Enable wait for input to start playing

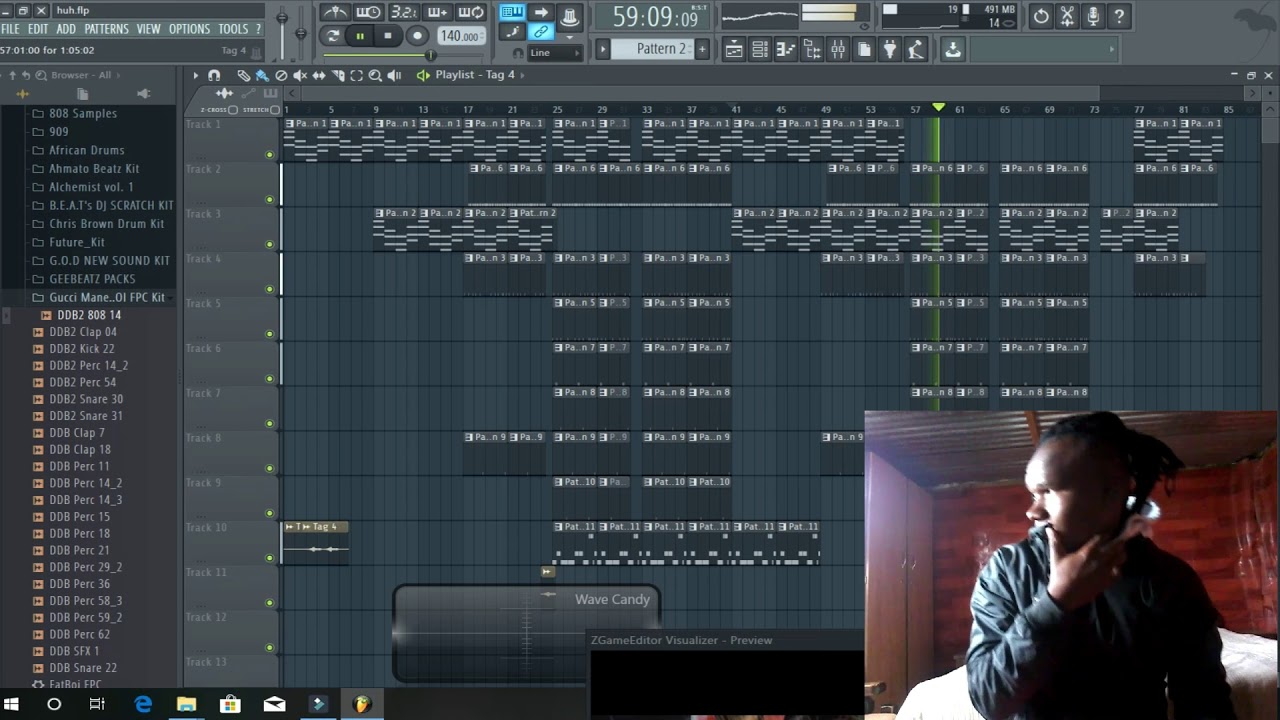click(368, 12)
